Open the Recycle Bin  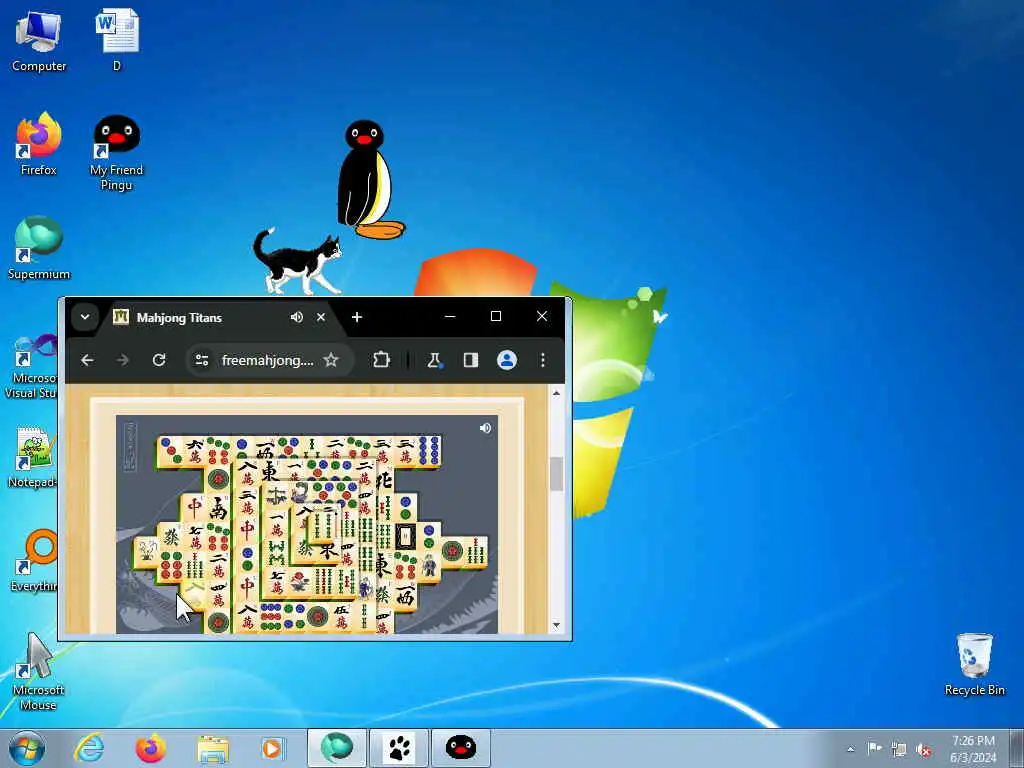click(x=974, y=665)
